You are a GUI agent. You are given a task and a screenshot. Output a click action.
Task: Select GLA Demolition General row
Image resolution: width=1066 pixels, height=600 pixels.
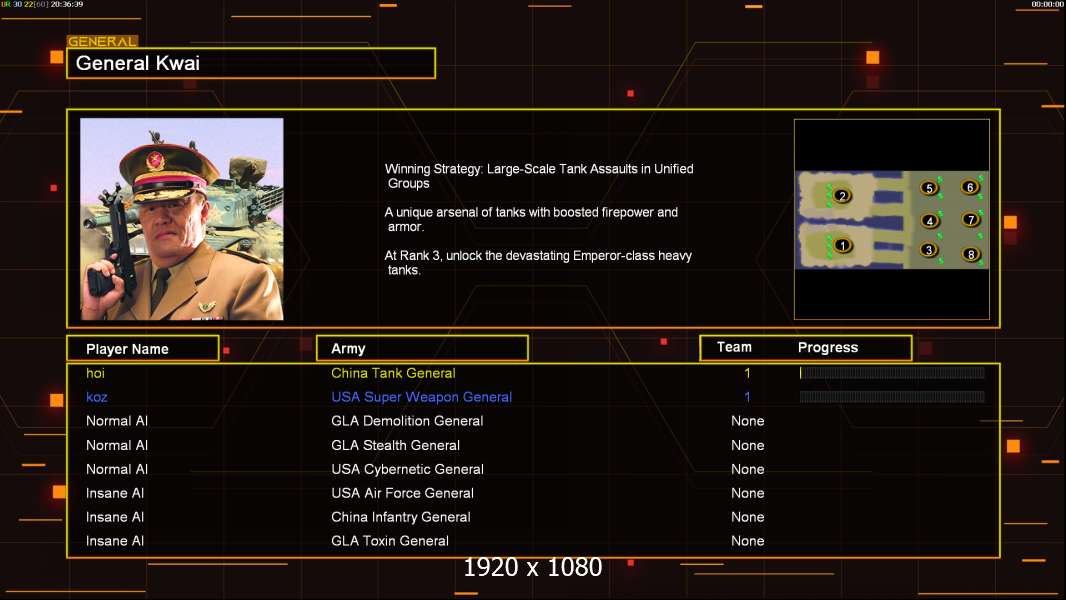533,421
